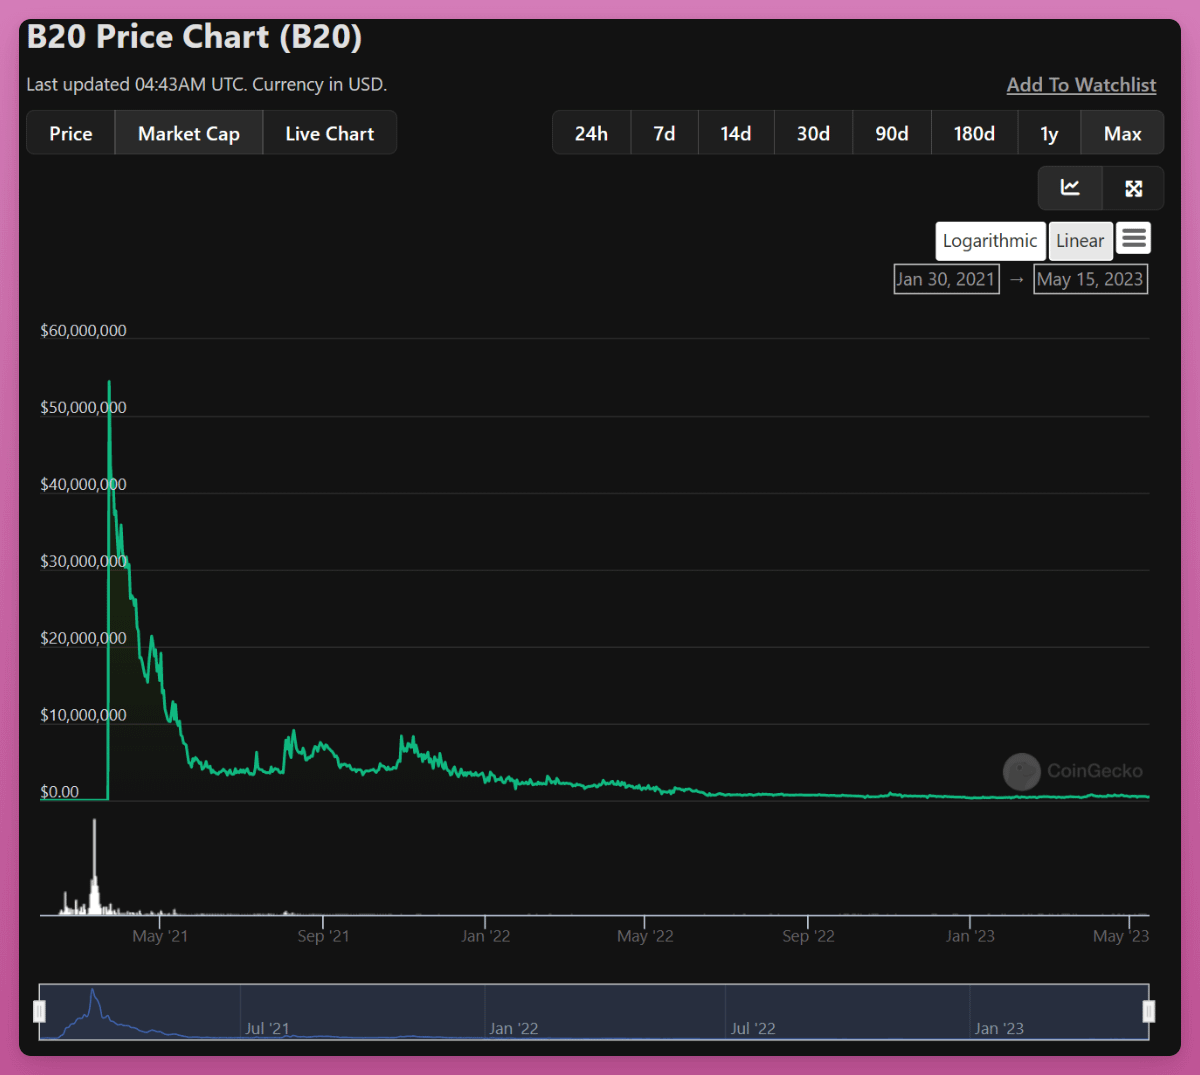Choose the 30d time range
Screen dimensions: 1200x1075
pos(813,133)
